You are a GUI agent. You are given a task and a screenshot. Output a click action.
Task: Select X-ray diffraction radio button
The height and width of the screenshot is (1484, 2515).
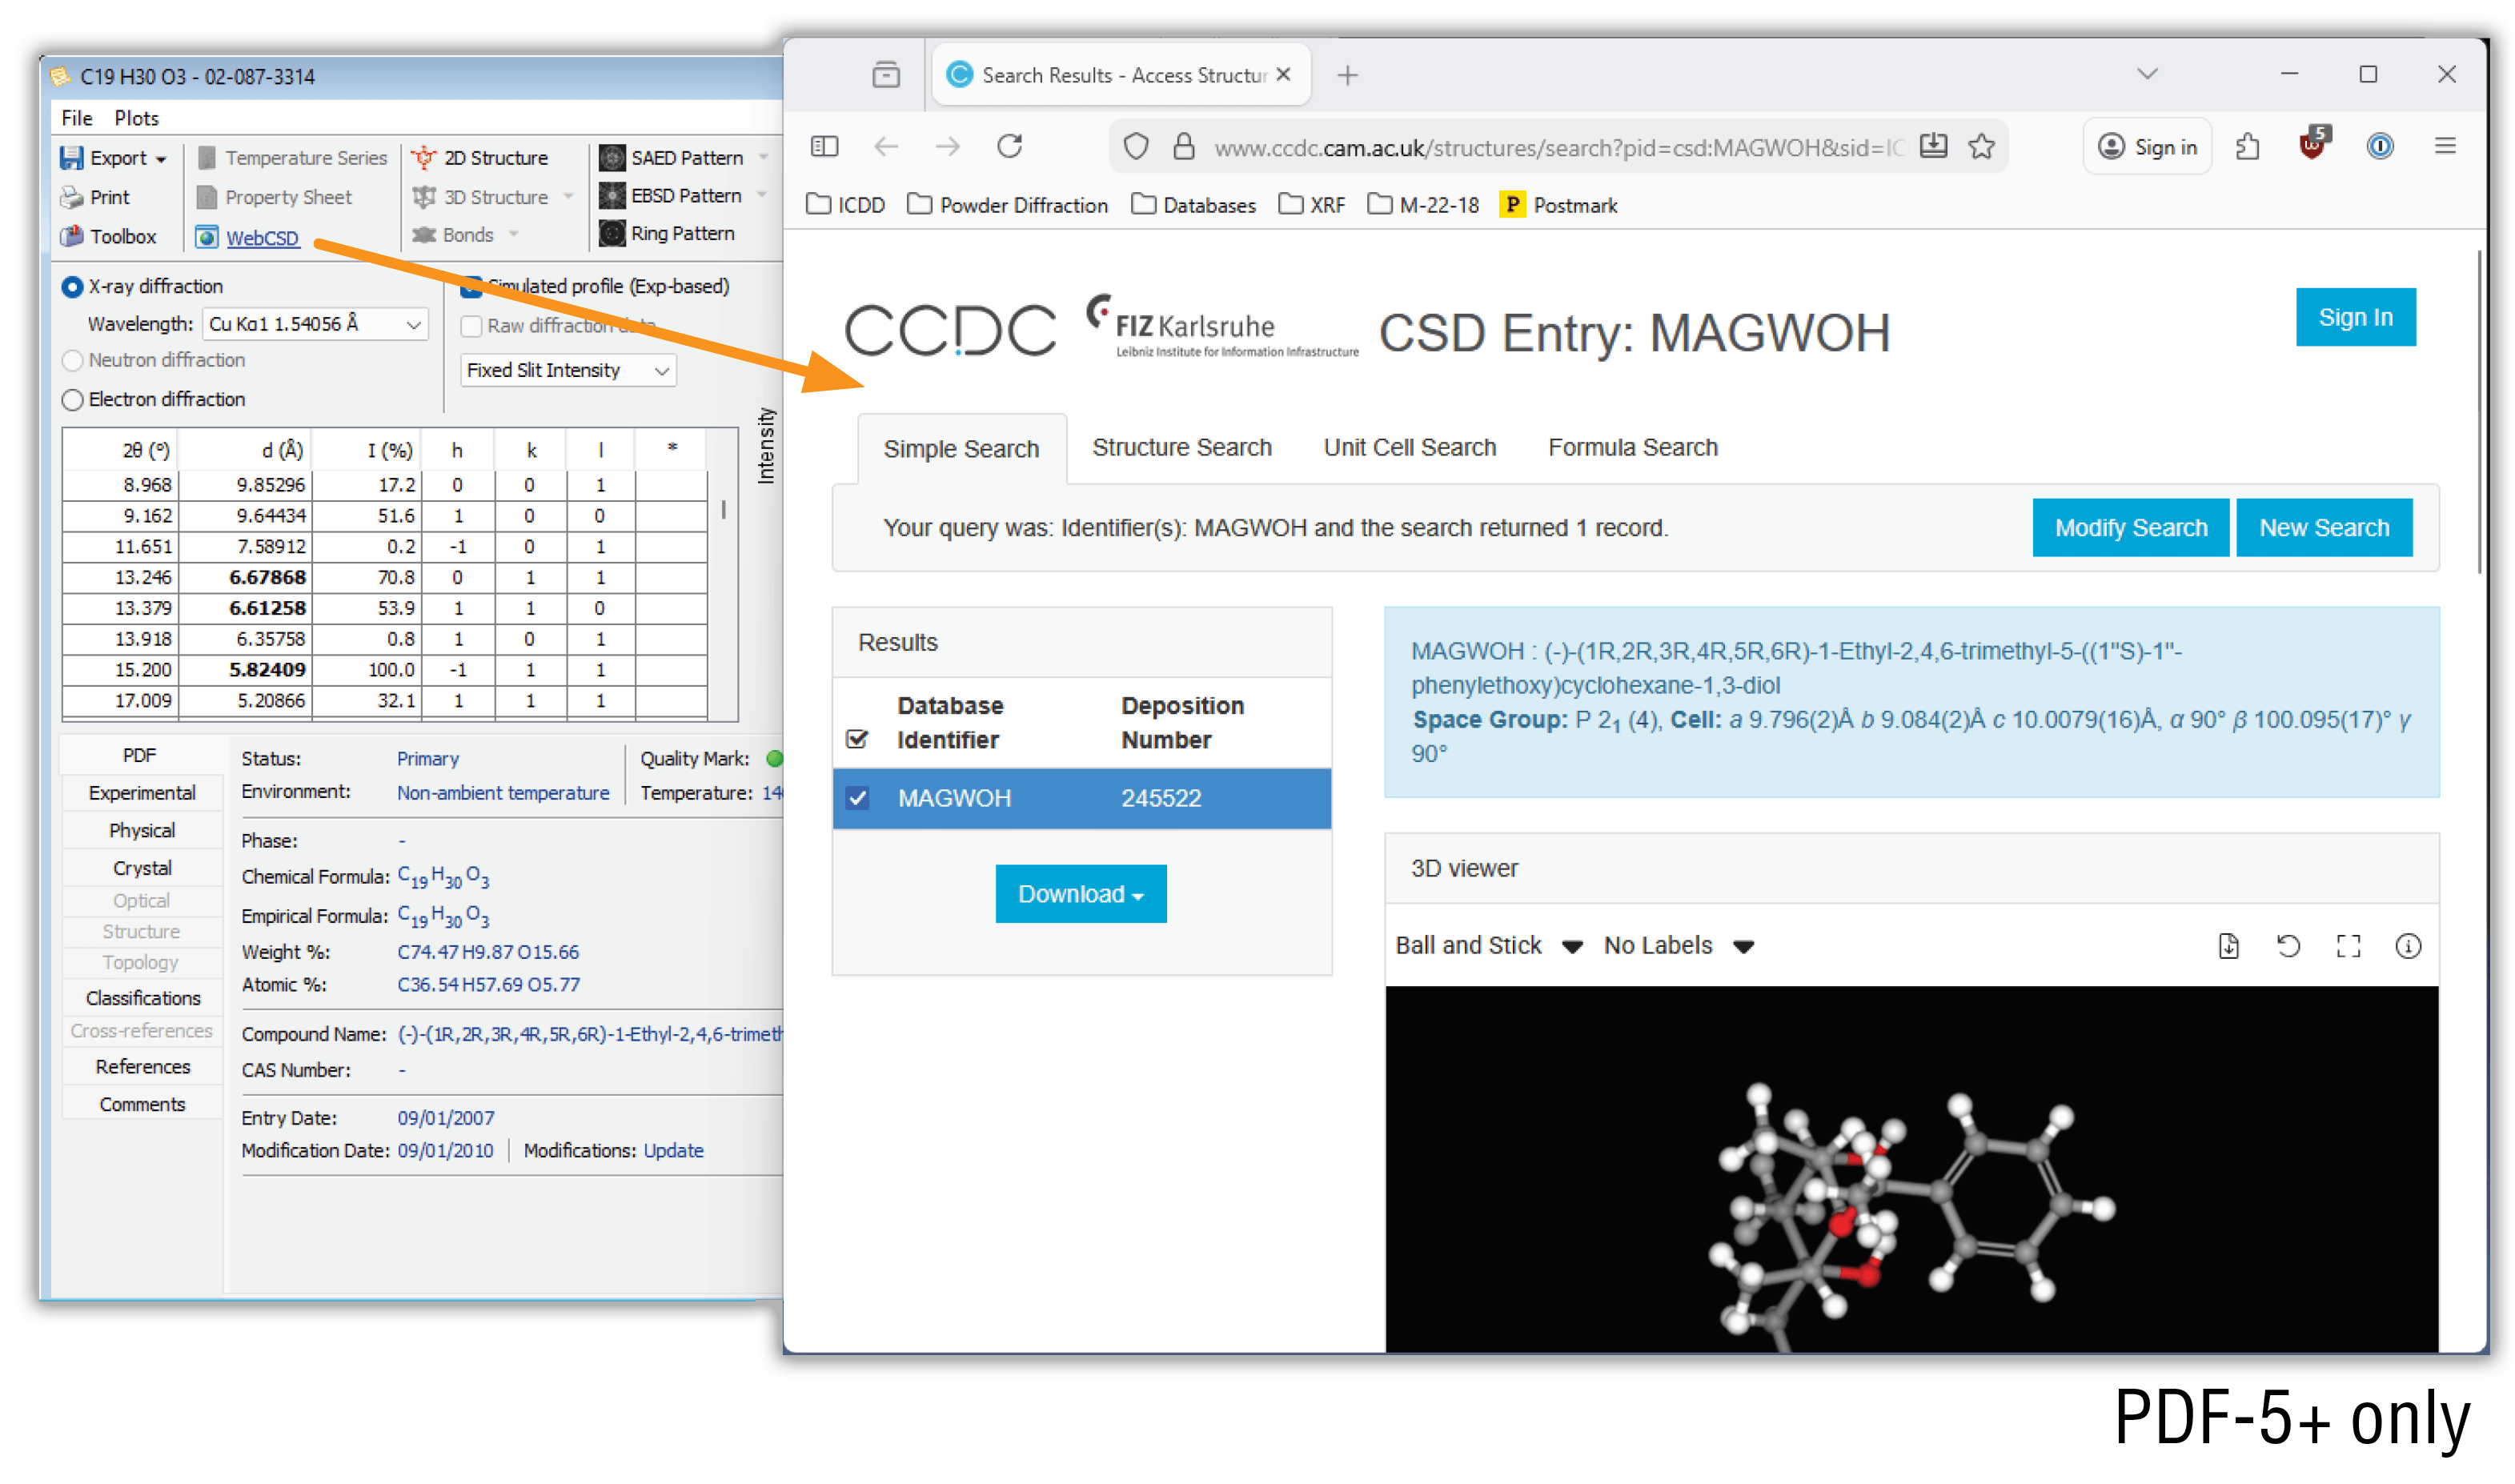coord(72,287)
